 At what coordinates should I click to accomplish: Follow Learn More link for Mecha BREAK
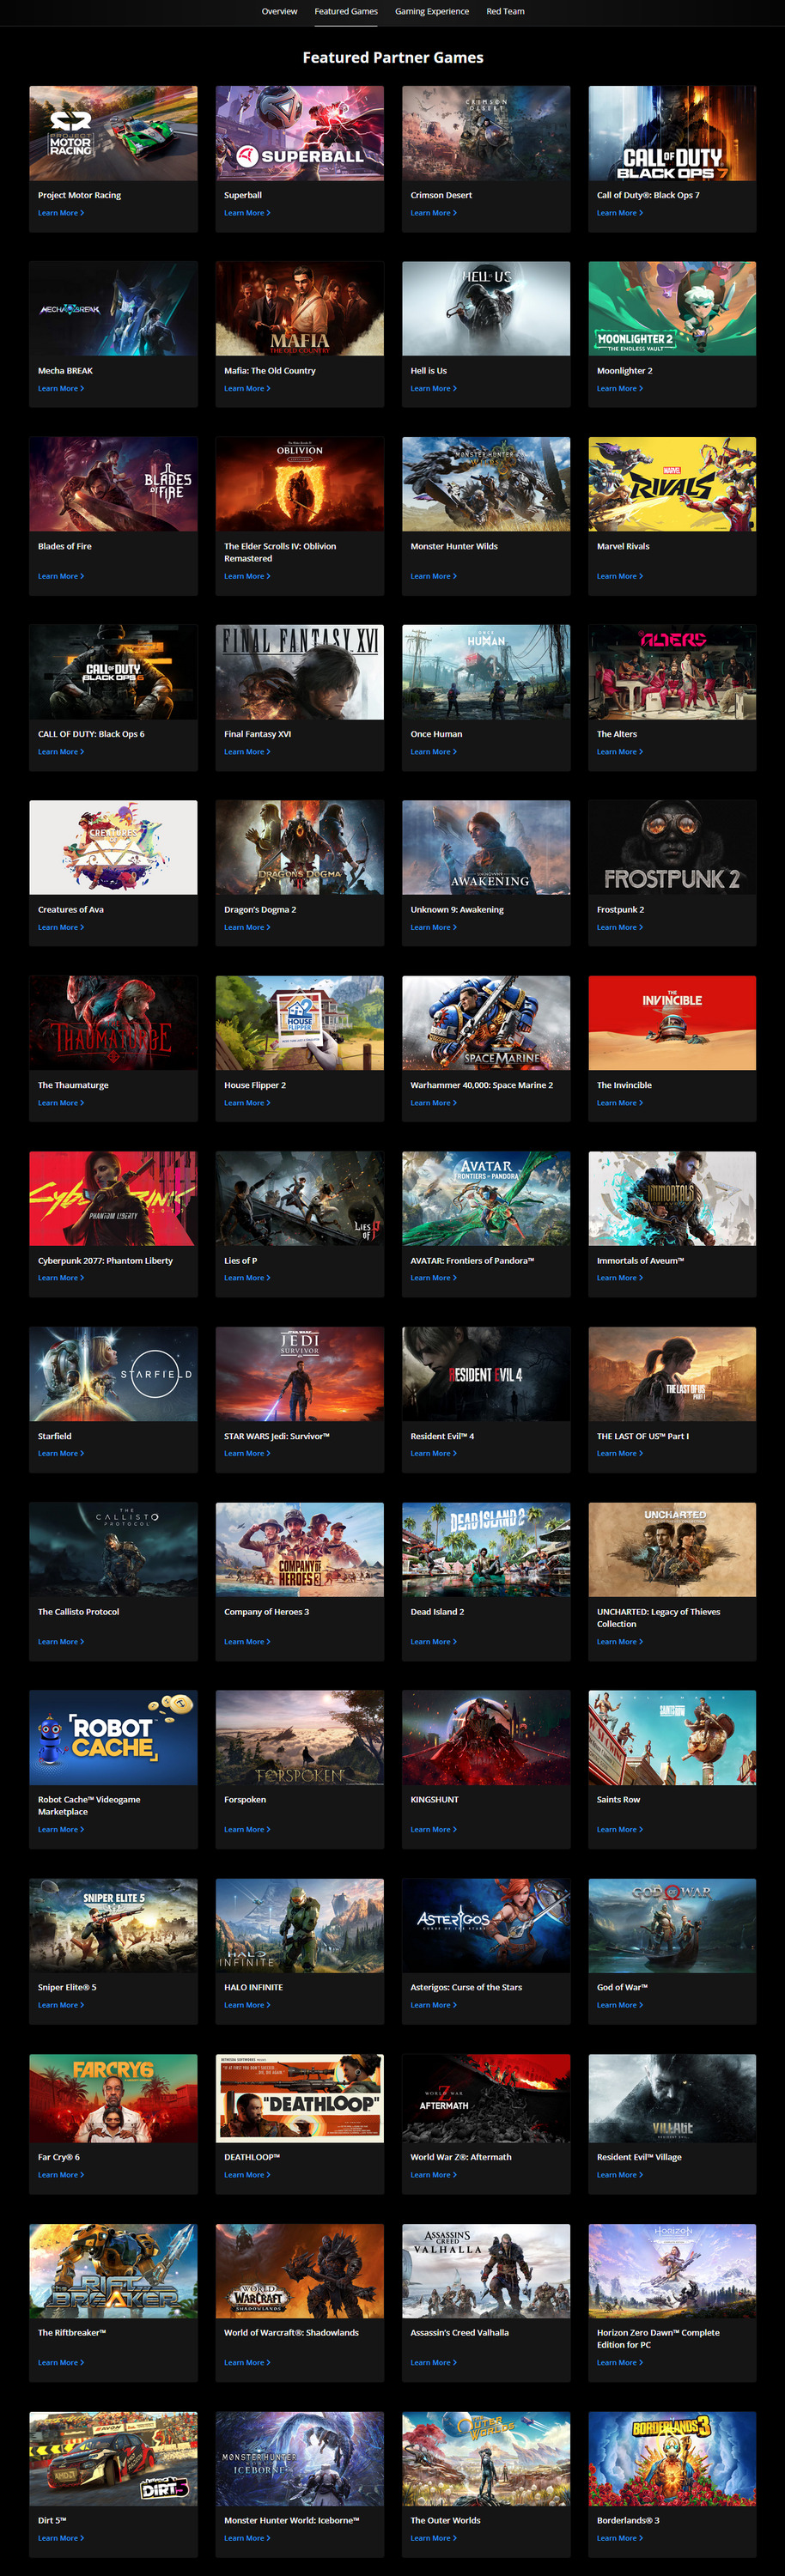(61, 389)
